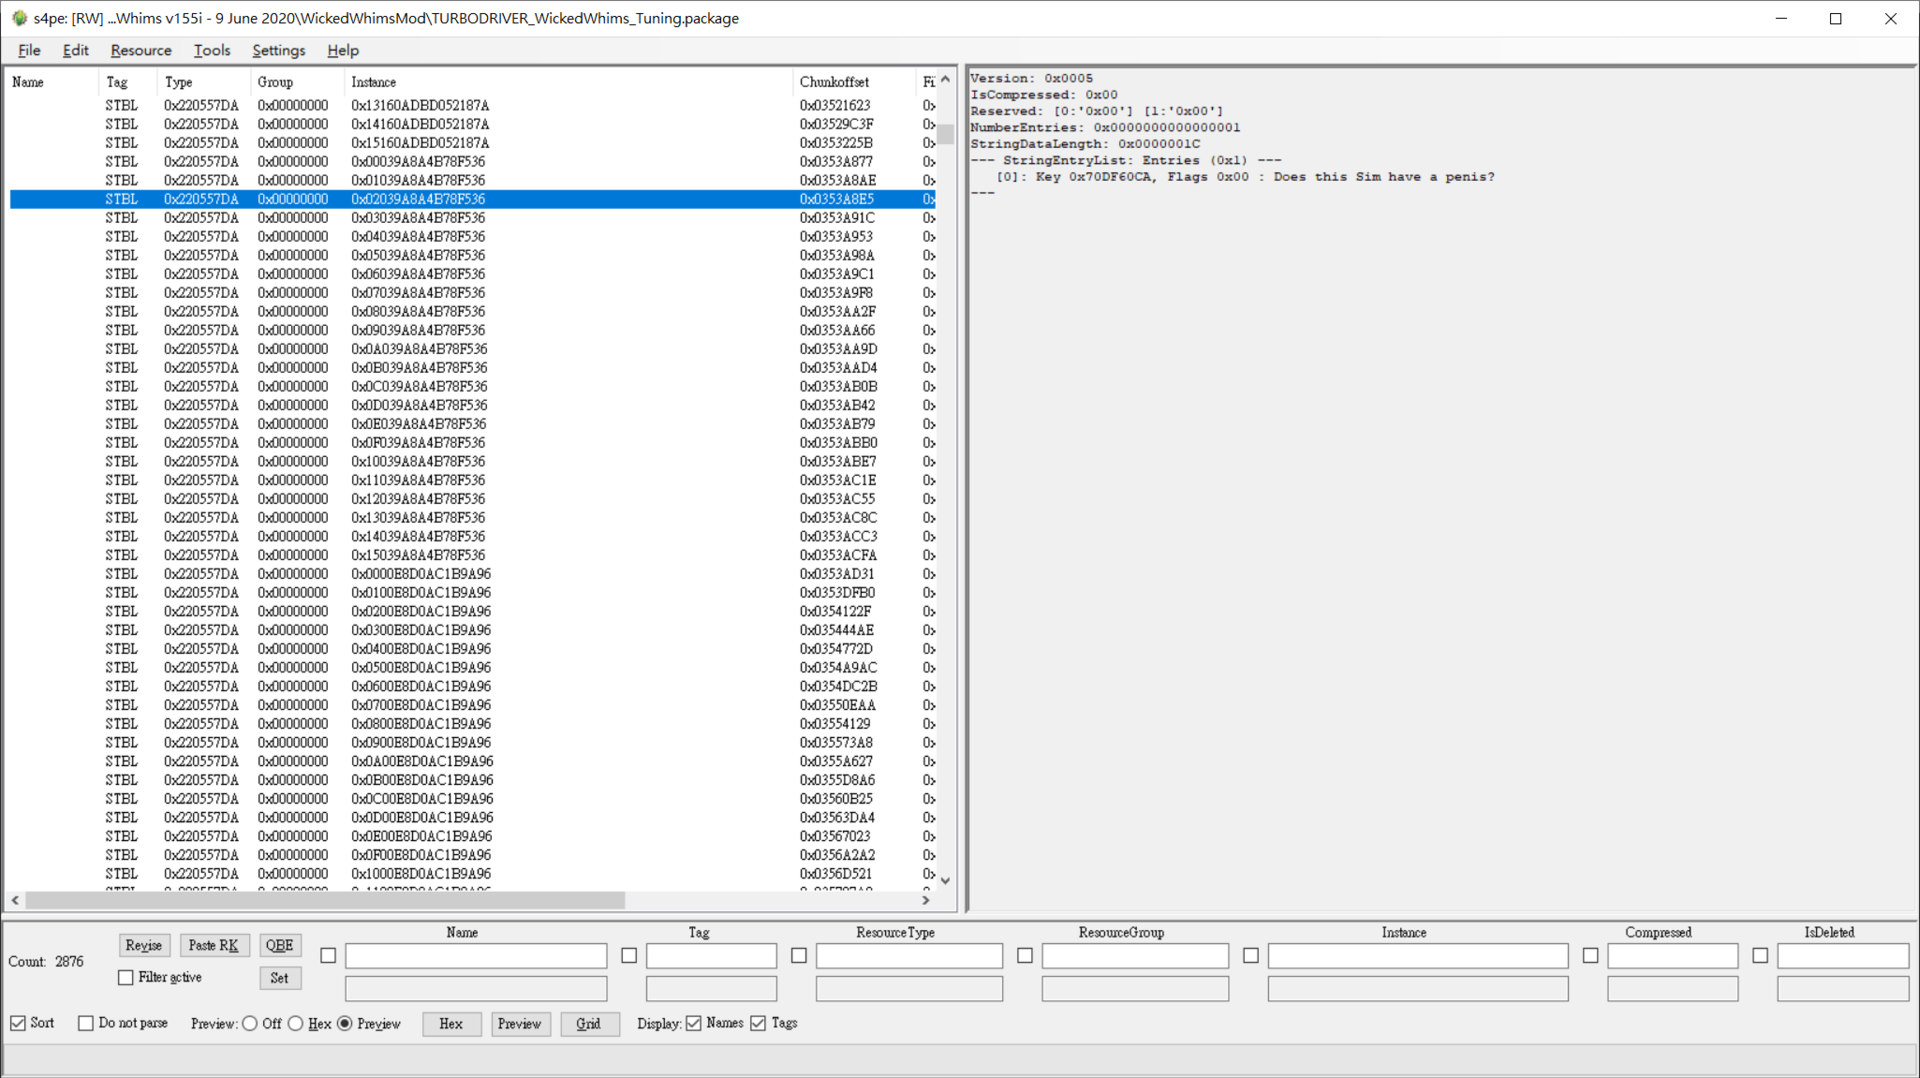Tick the checkbox beside ResourceType filter

(799, 955)
